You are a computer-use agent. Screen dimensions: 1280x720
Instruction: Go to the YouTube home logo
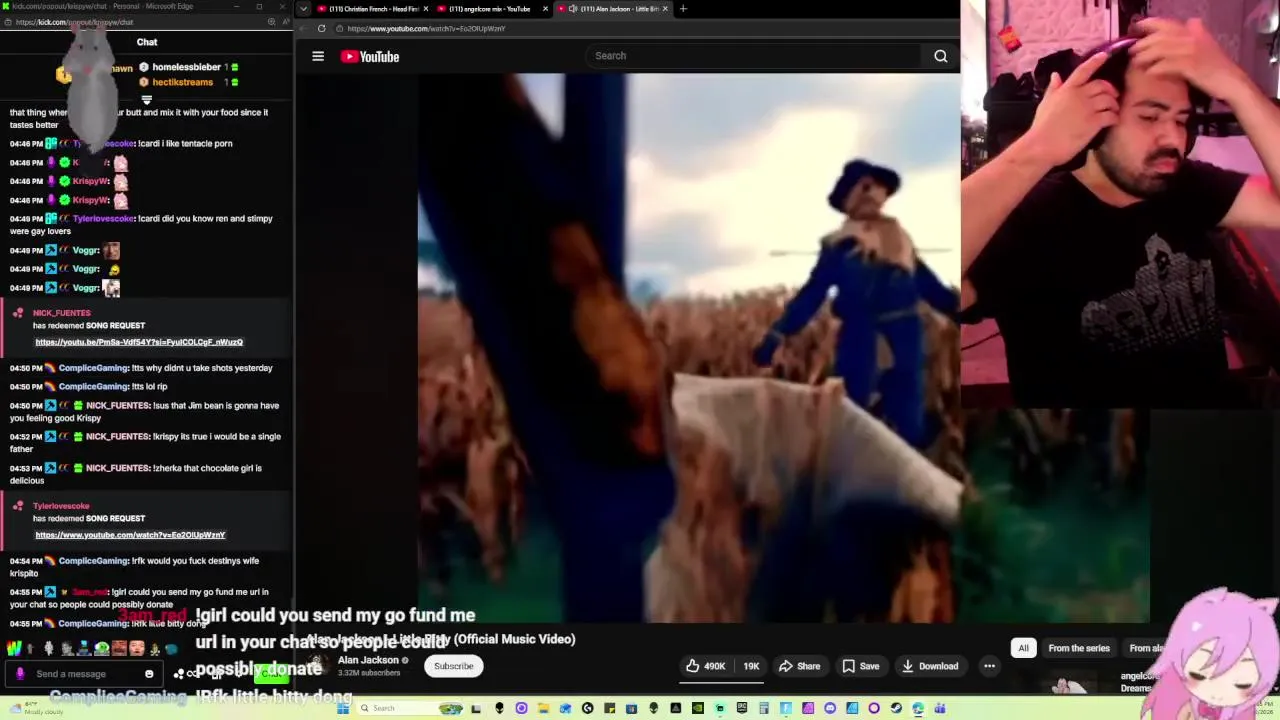tap(370, 57)
